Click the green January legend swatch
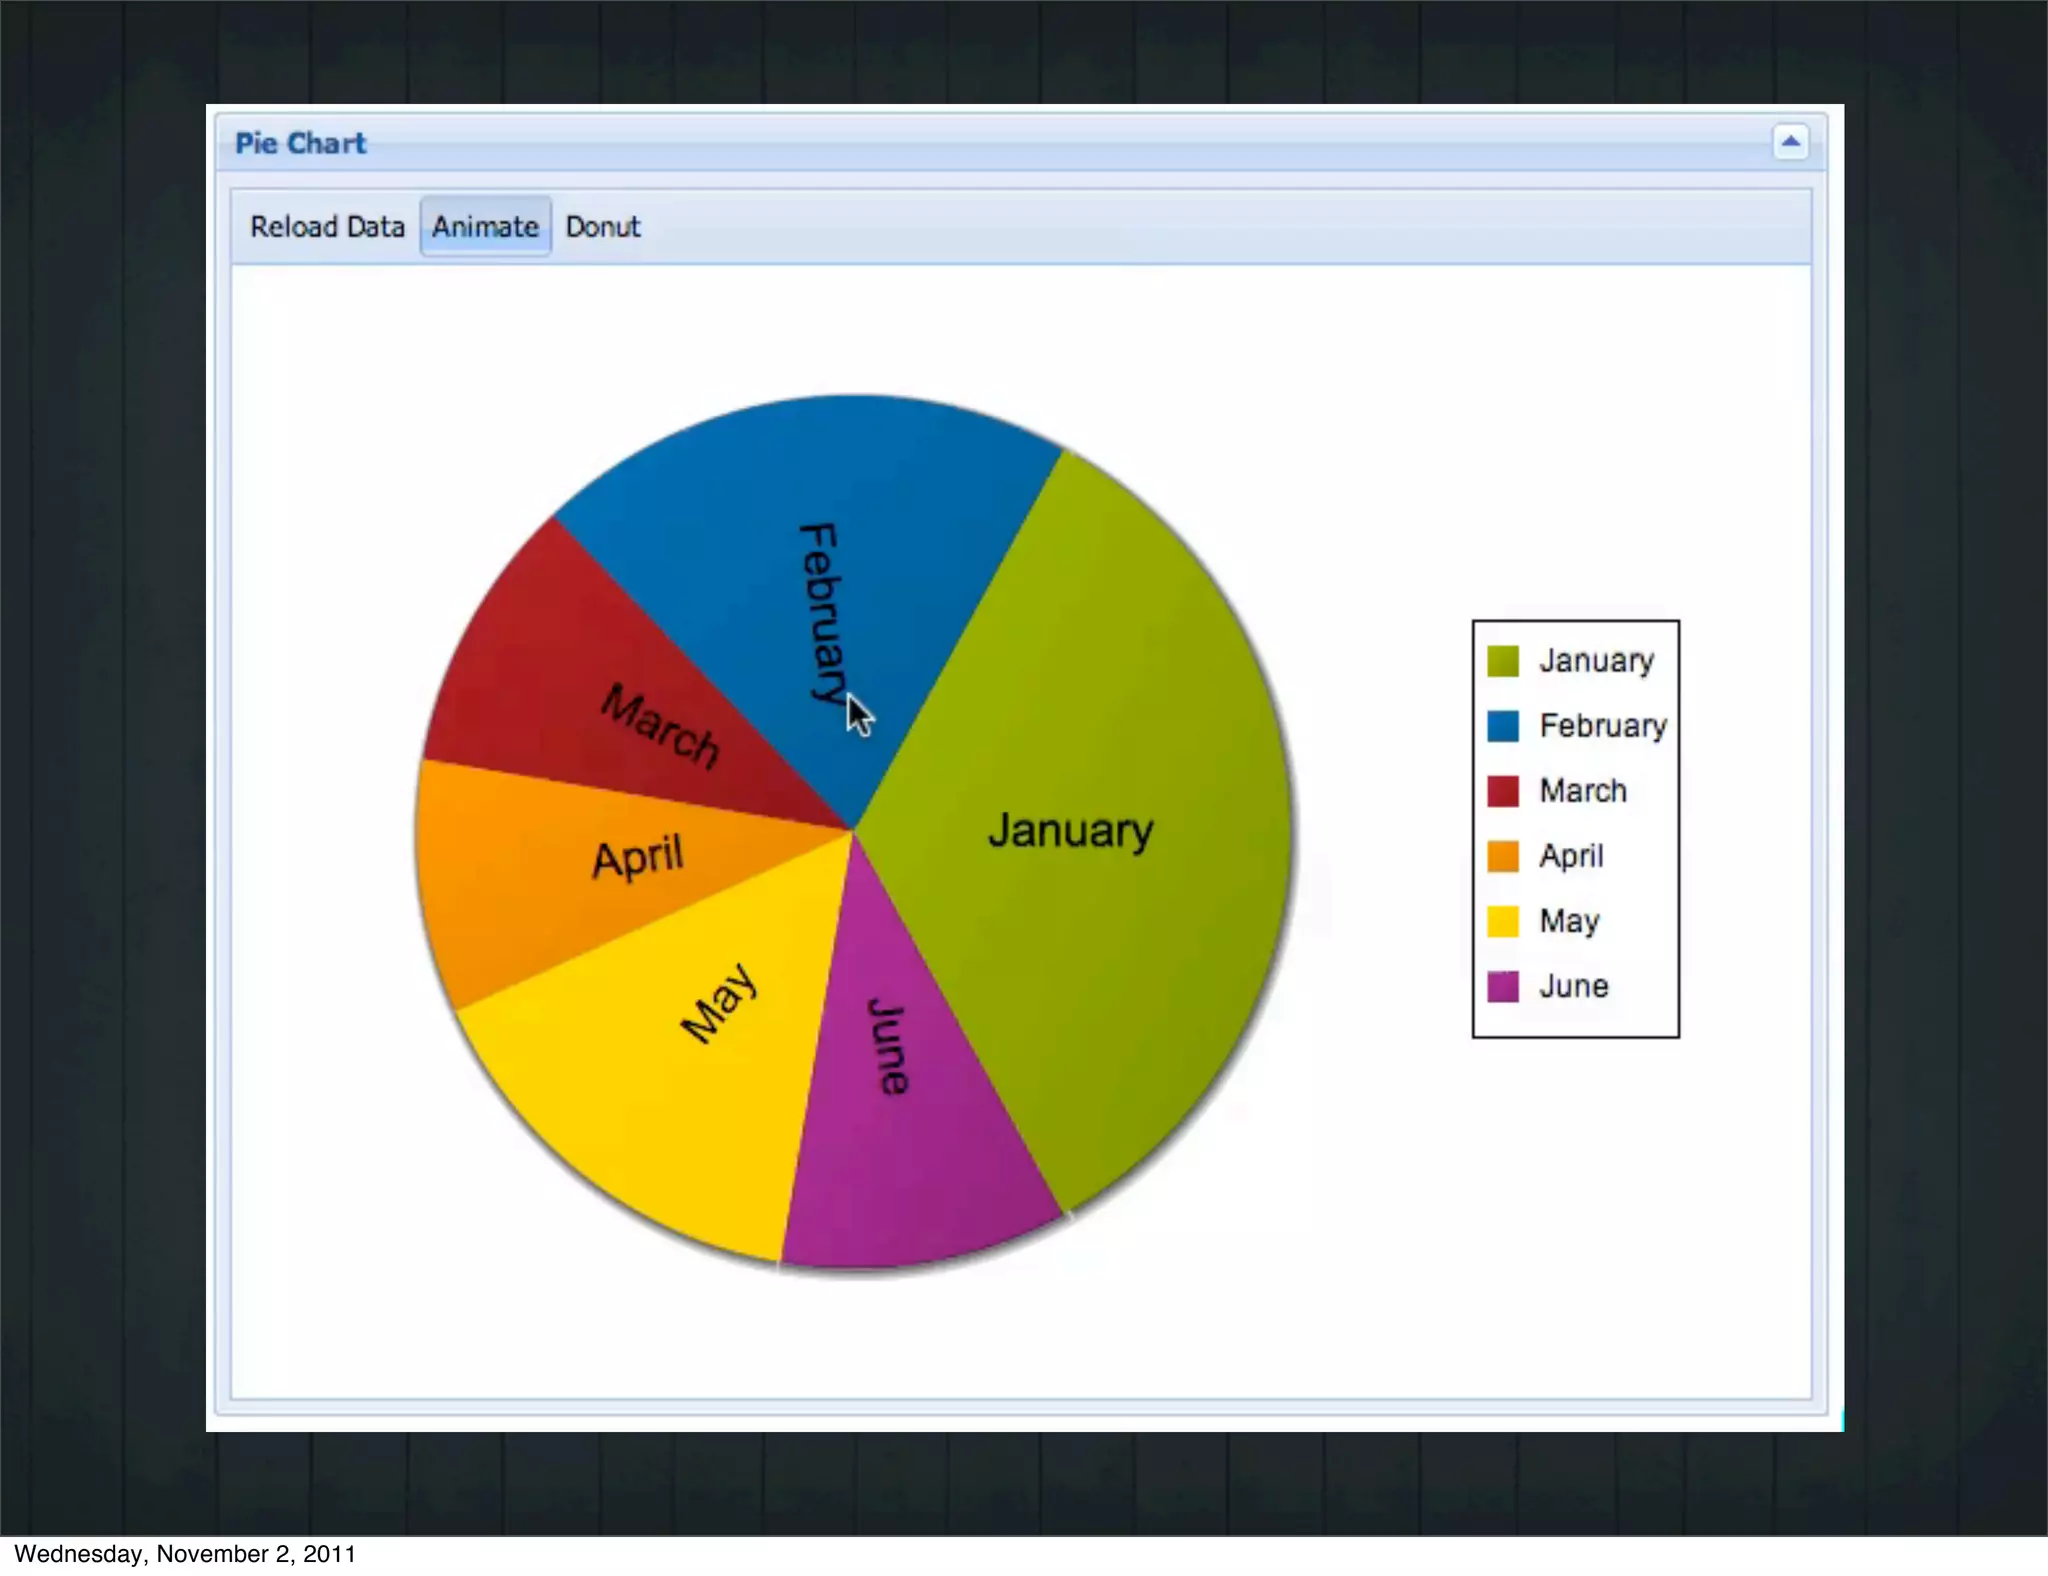 tap(1502, 661)
